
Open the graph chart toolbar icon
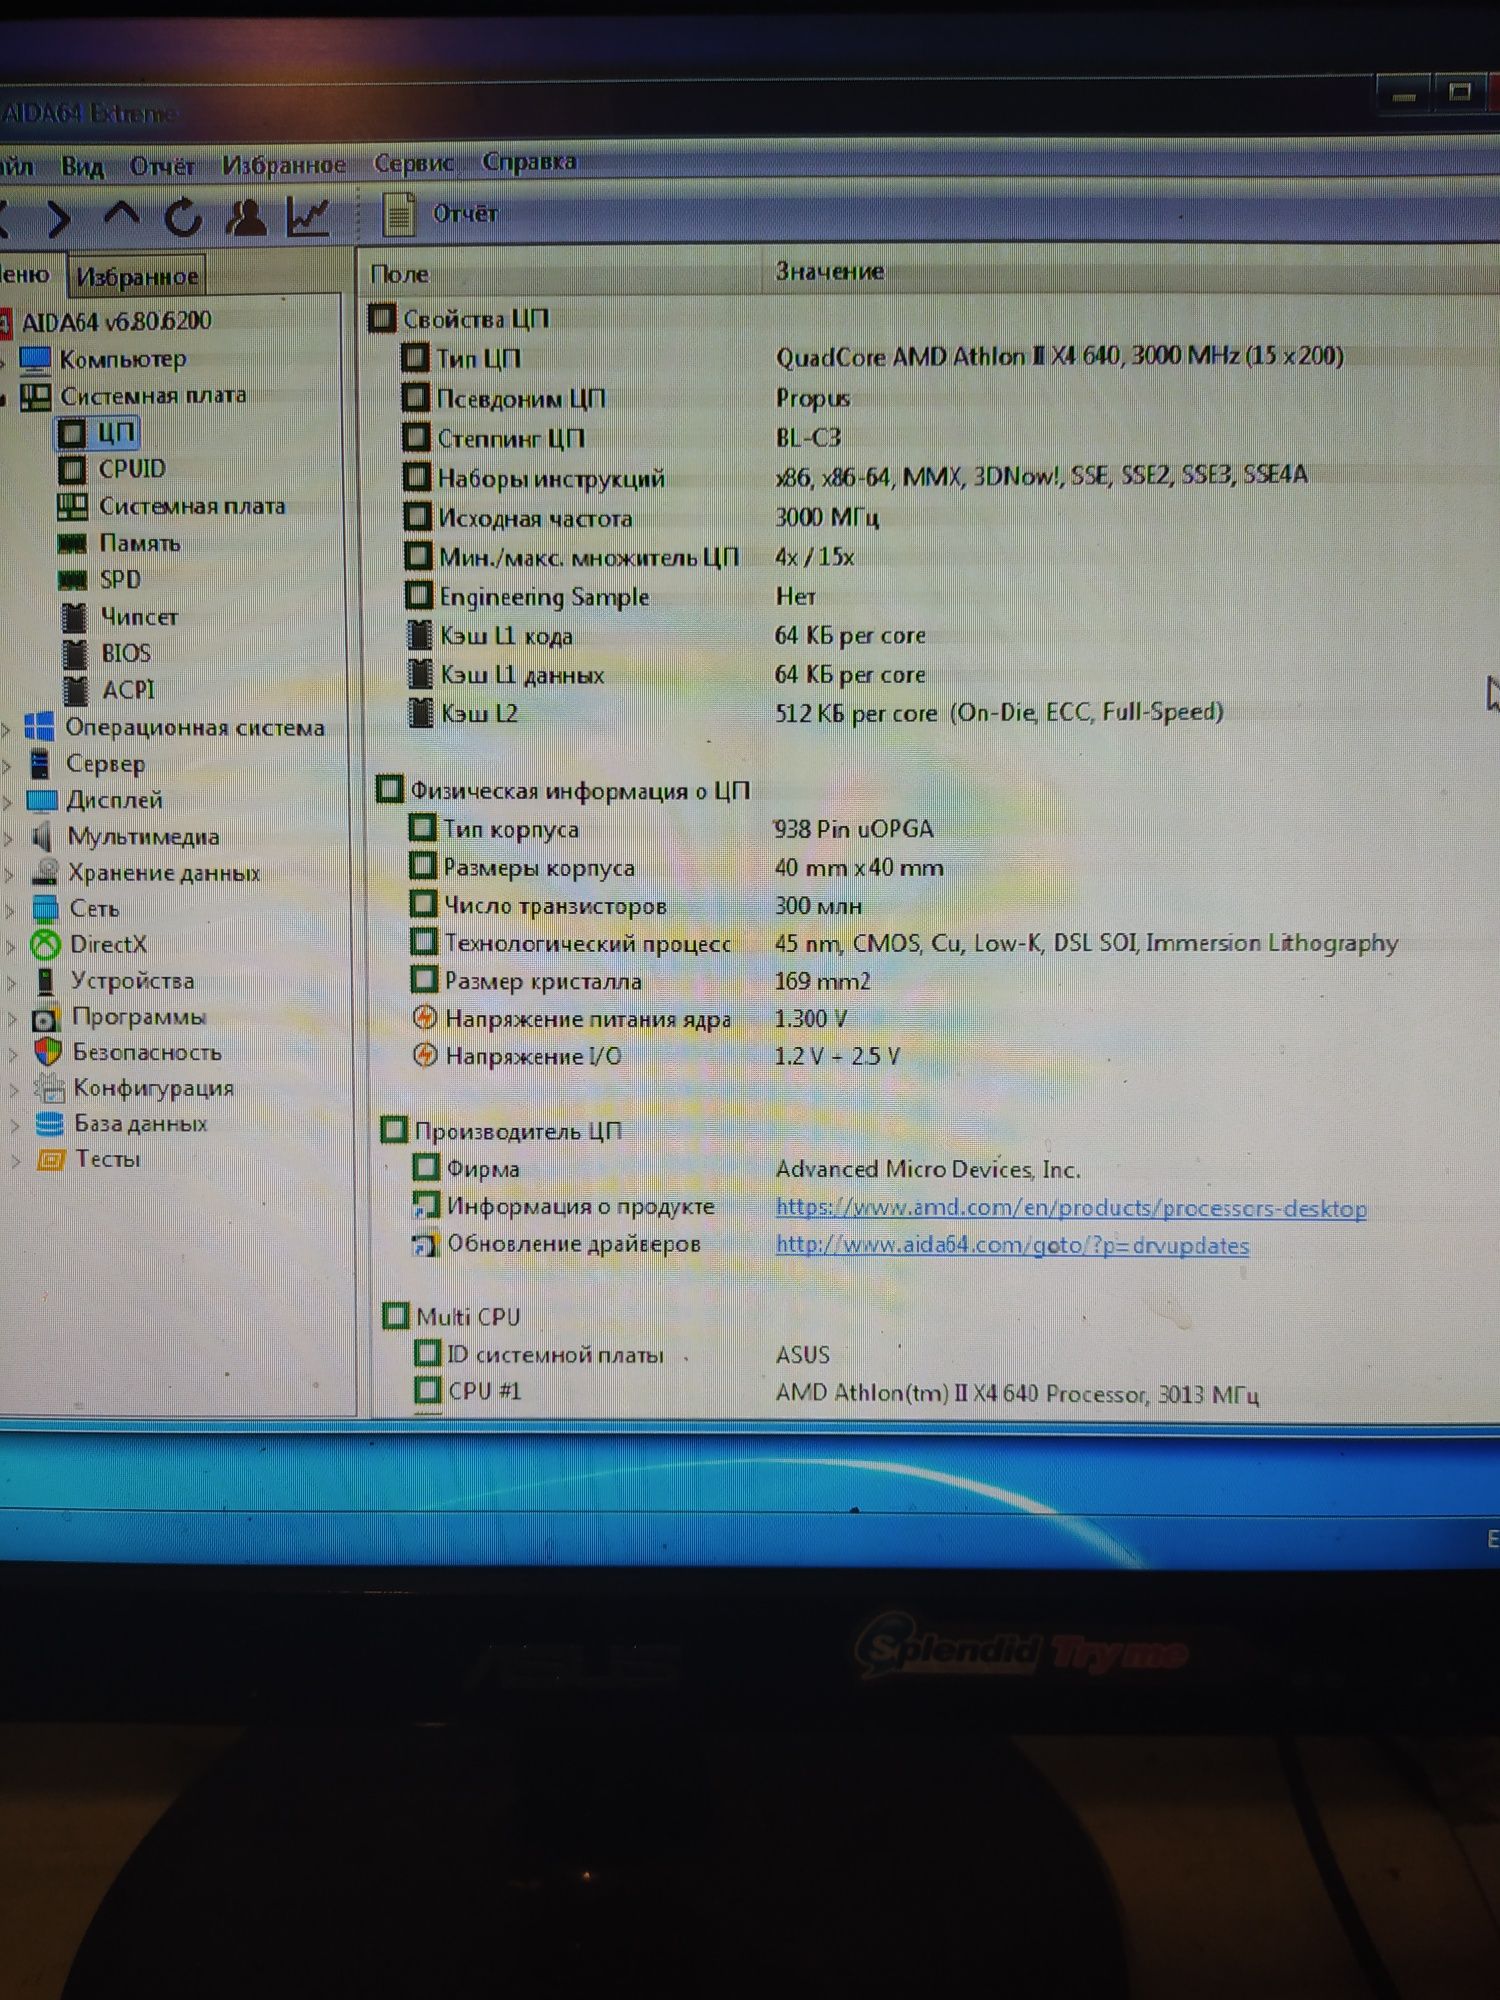click(308, 216)
